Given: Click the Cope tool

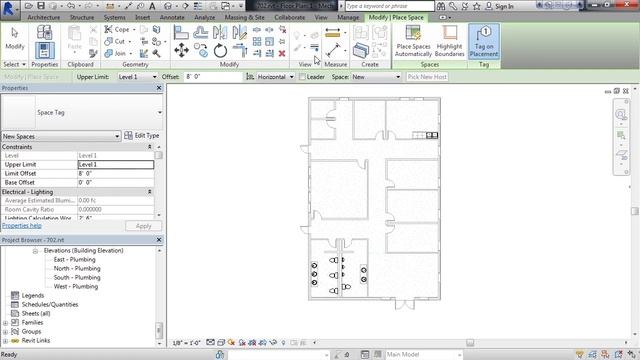Looking at the screenshot, I should pos(117,29).
